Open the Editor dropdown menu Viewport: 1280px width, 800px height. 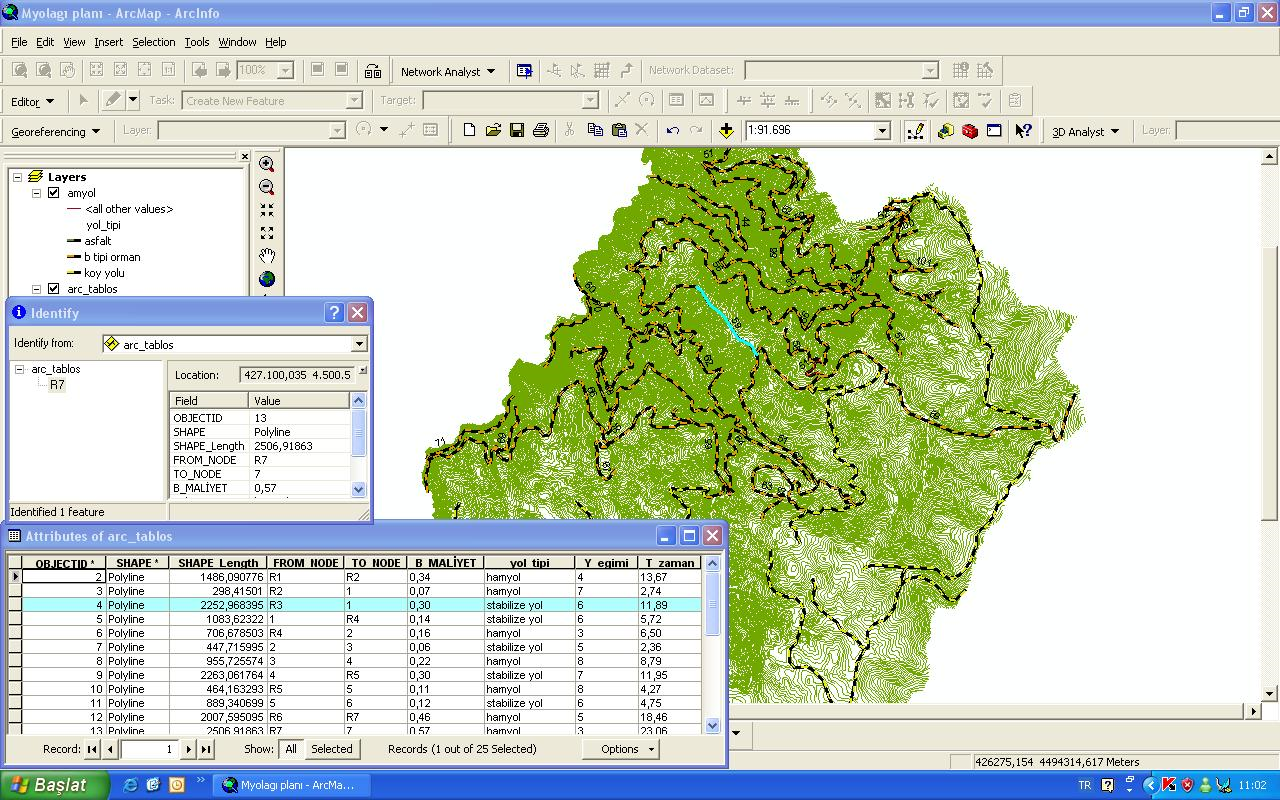32,101
